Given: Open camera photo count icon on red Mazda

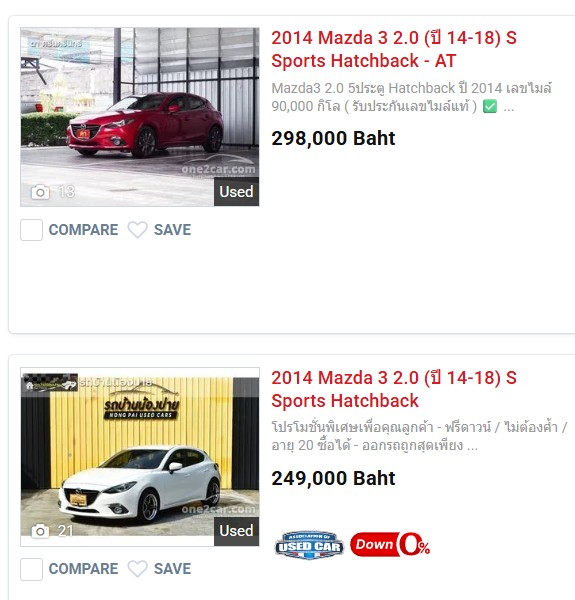Looking at the screenshot, I should coord(40,192).
